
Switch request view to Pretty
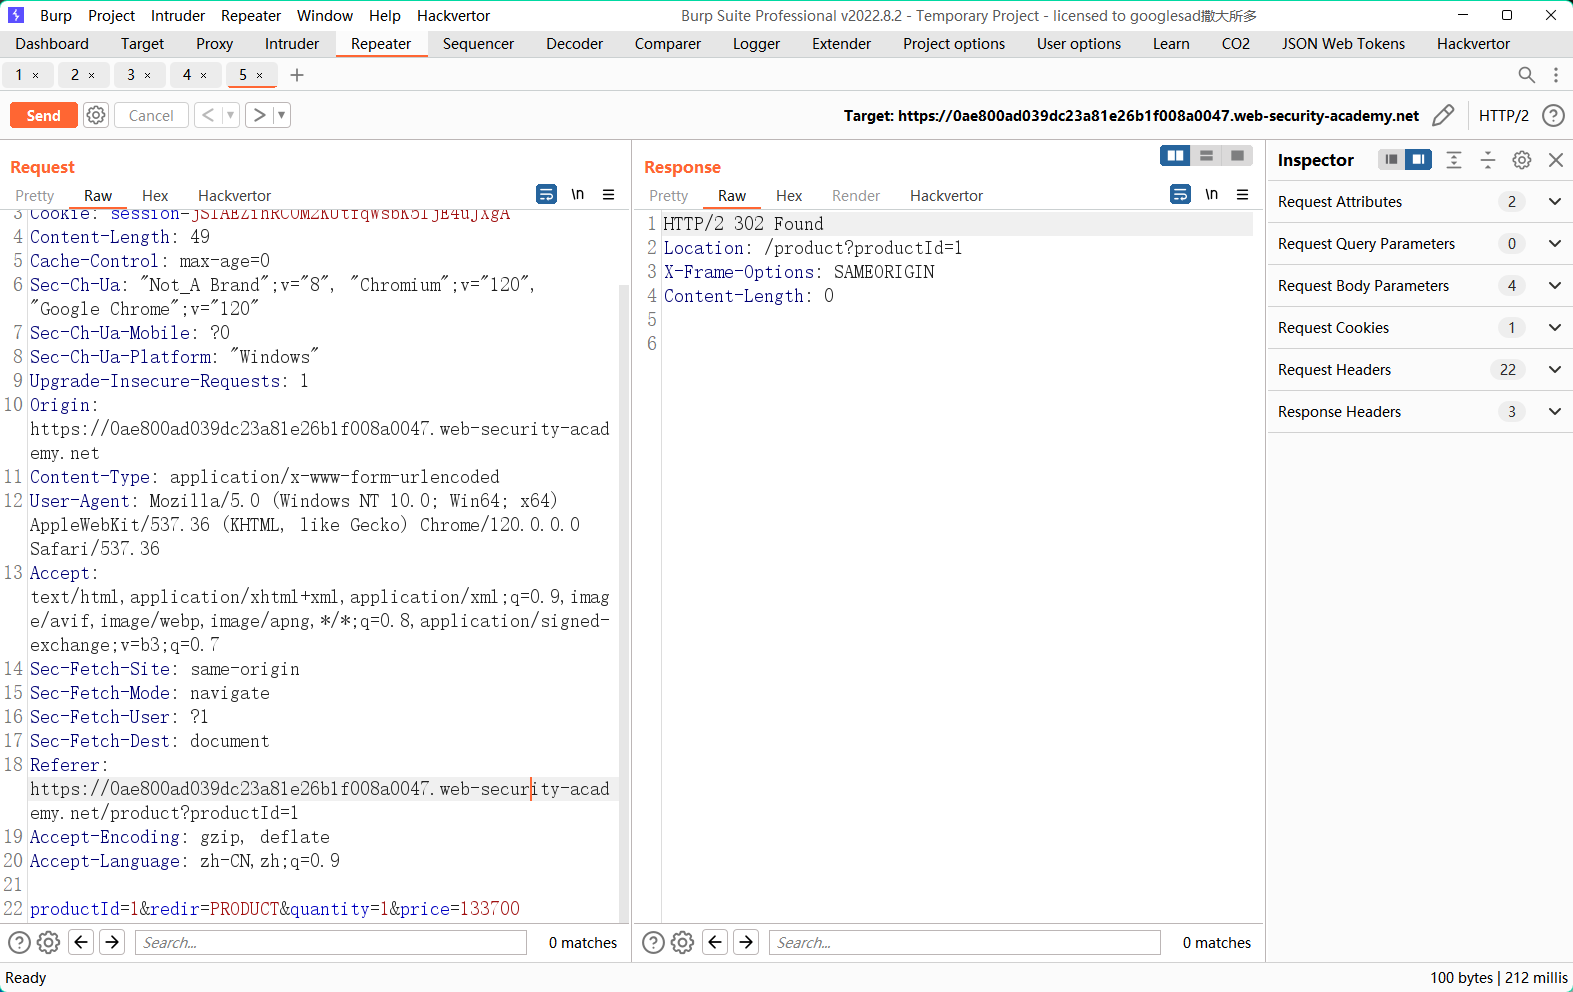pos(35,196)
